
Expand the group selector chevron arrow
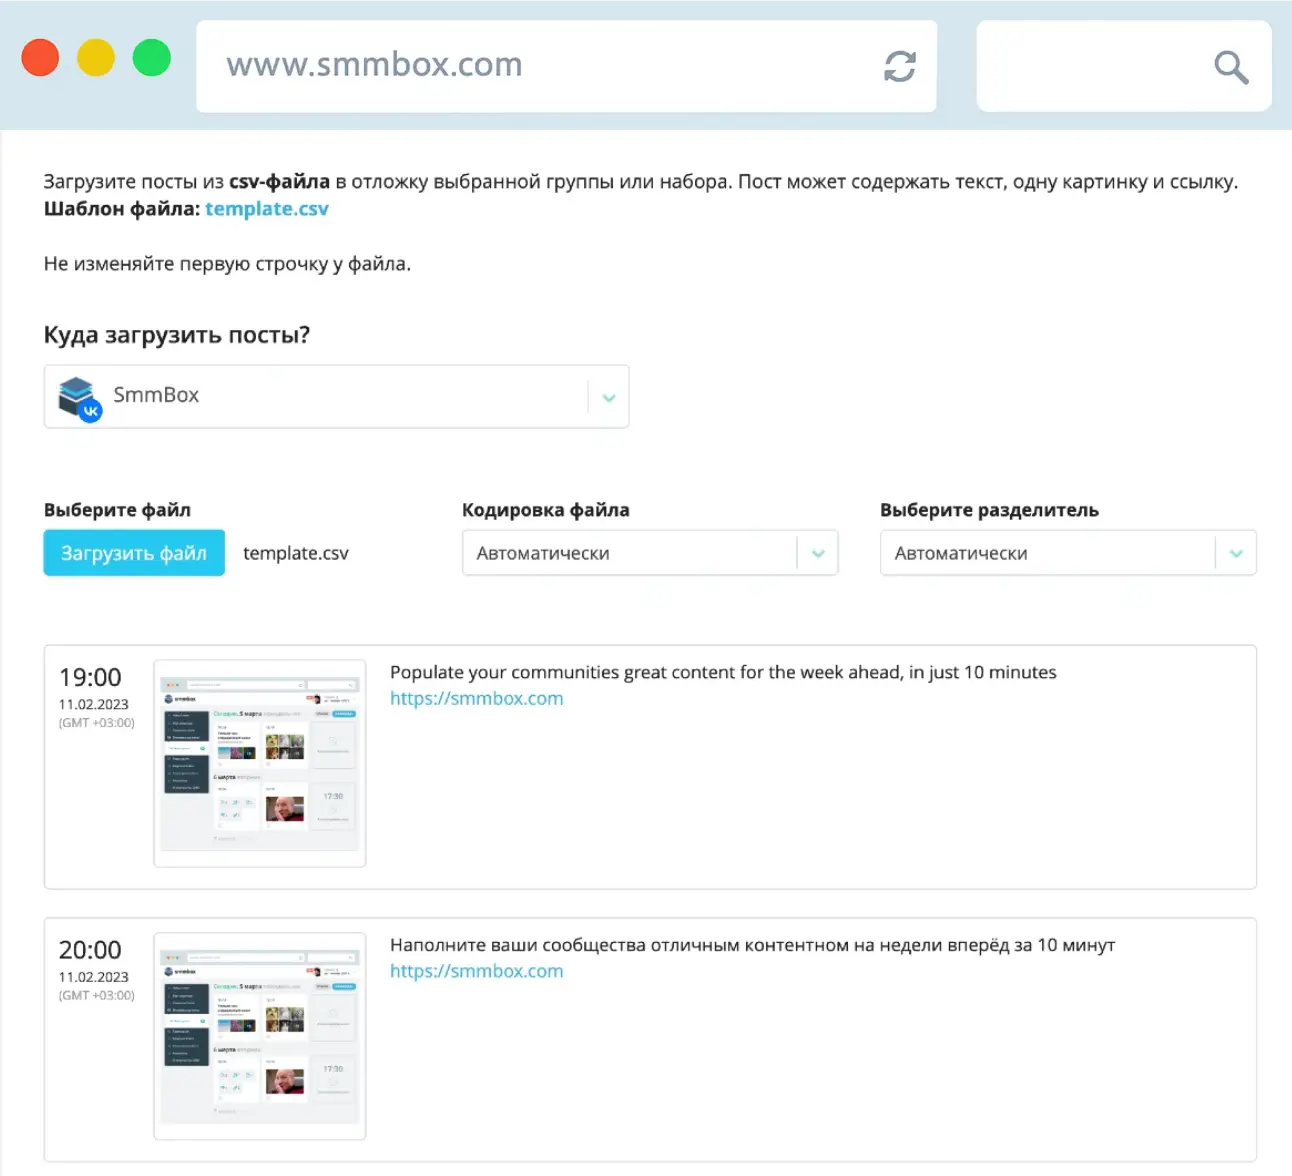click(x=609, y=398)
